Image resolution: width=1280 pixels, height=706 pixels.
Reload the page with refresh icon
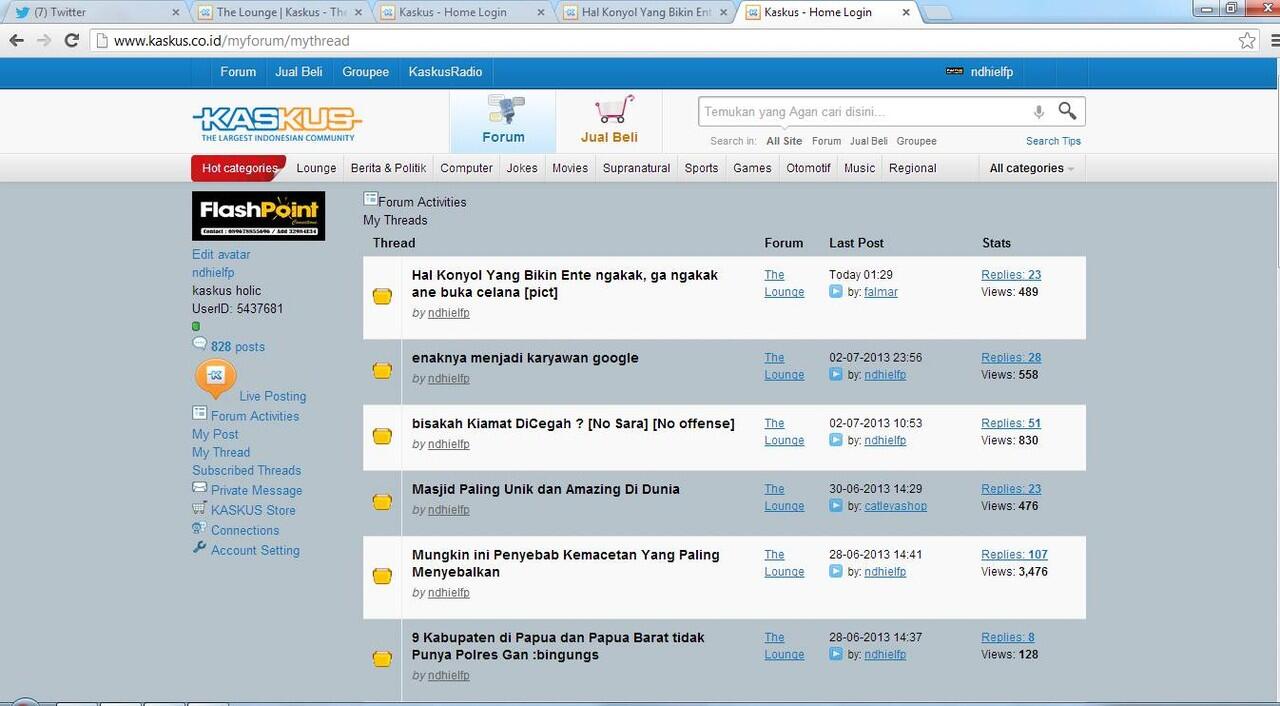[71, 41]
